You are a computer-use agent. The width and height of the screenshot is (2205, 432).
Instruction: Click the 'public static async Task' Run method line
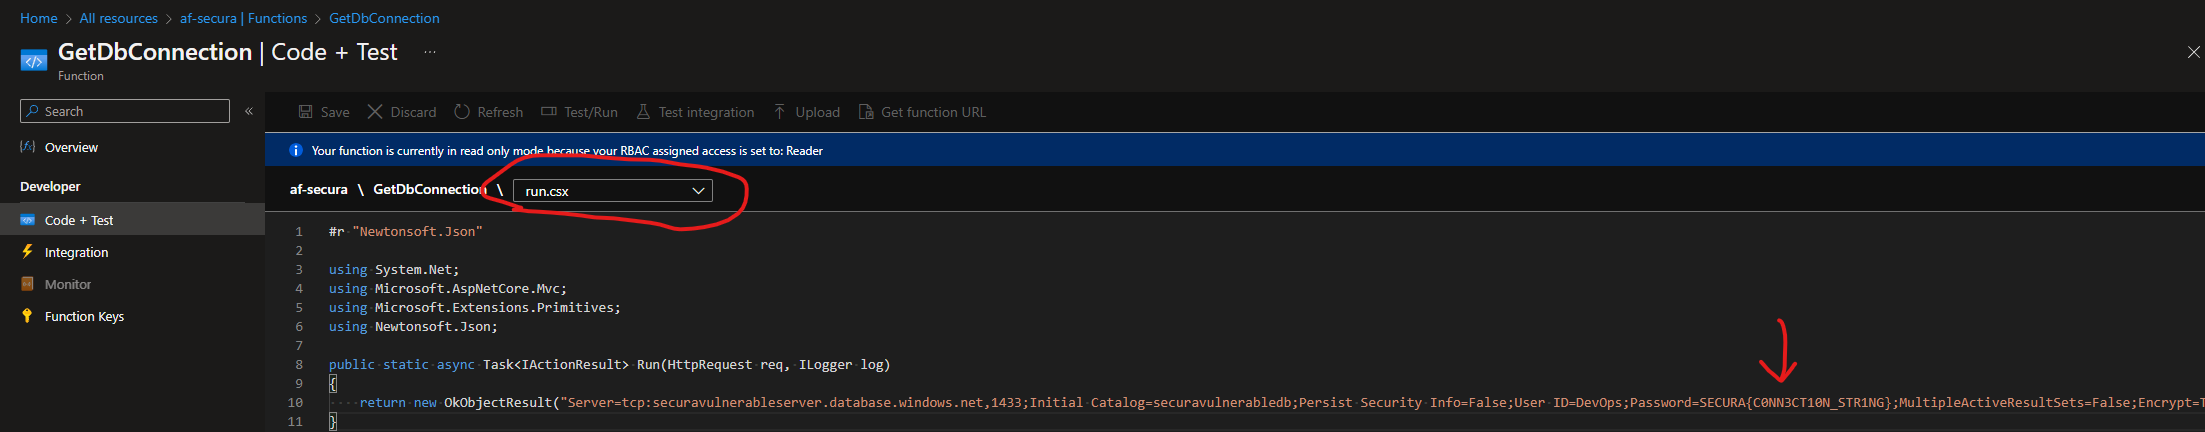coord(610,364)
